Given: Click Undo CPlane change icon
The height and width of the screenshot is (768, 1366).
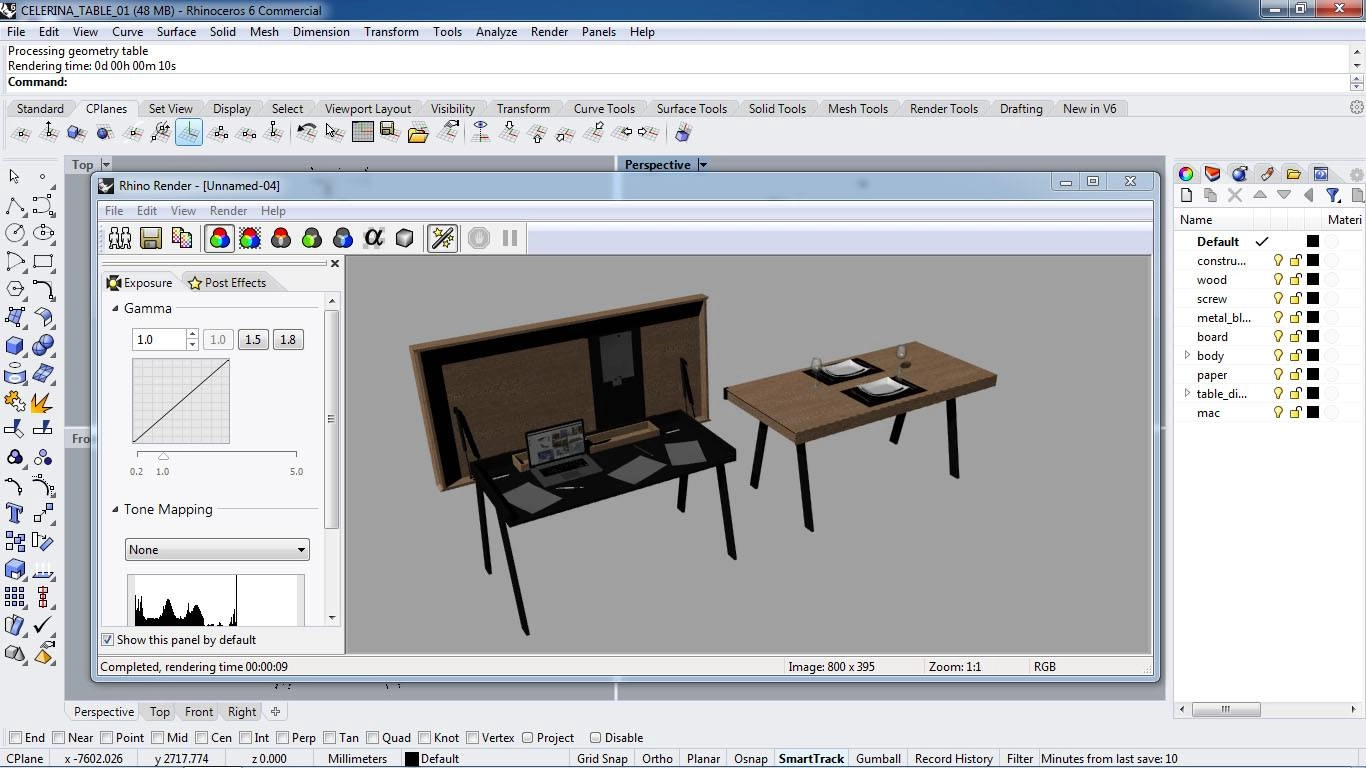Looking at the screenshot, I should (x=307, y=132).
